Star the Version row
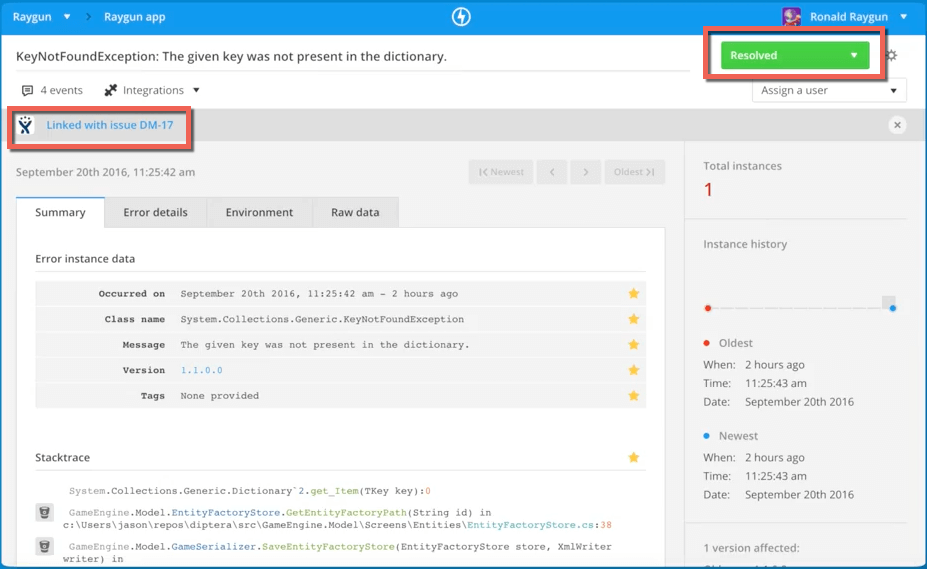927x569 pixels. 634,370
